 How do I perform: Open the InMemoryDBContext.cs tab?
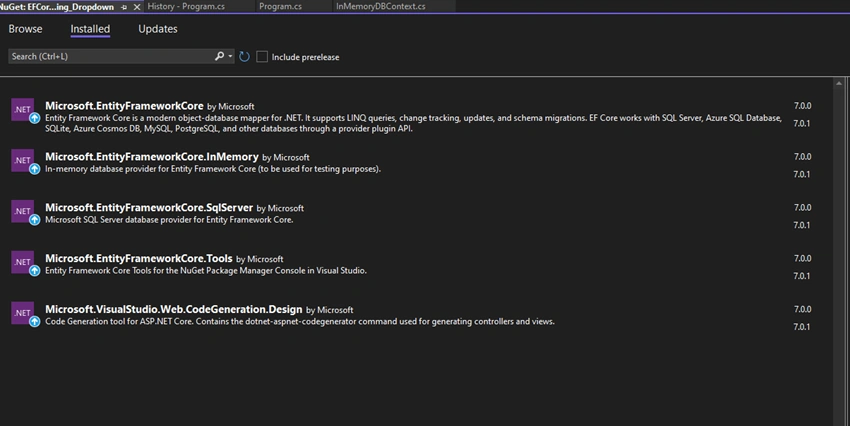click(x=381, y=7)
